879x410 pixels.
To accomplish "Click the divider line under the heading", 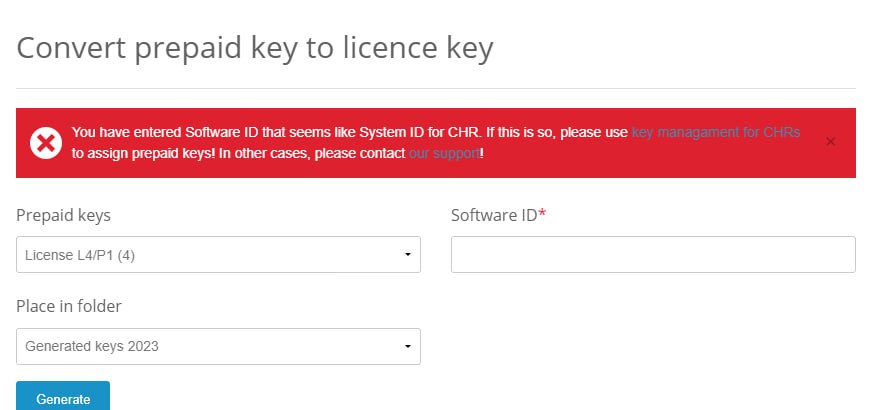I will (x=436, y=89).
